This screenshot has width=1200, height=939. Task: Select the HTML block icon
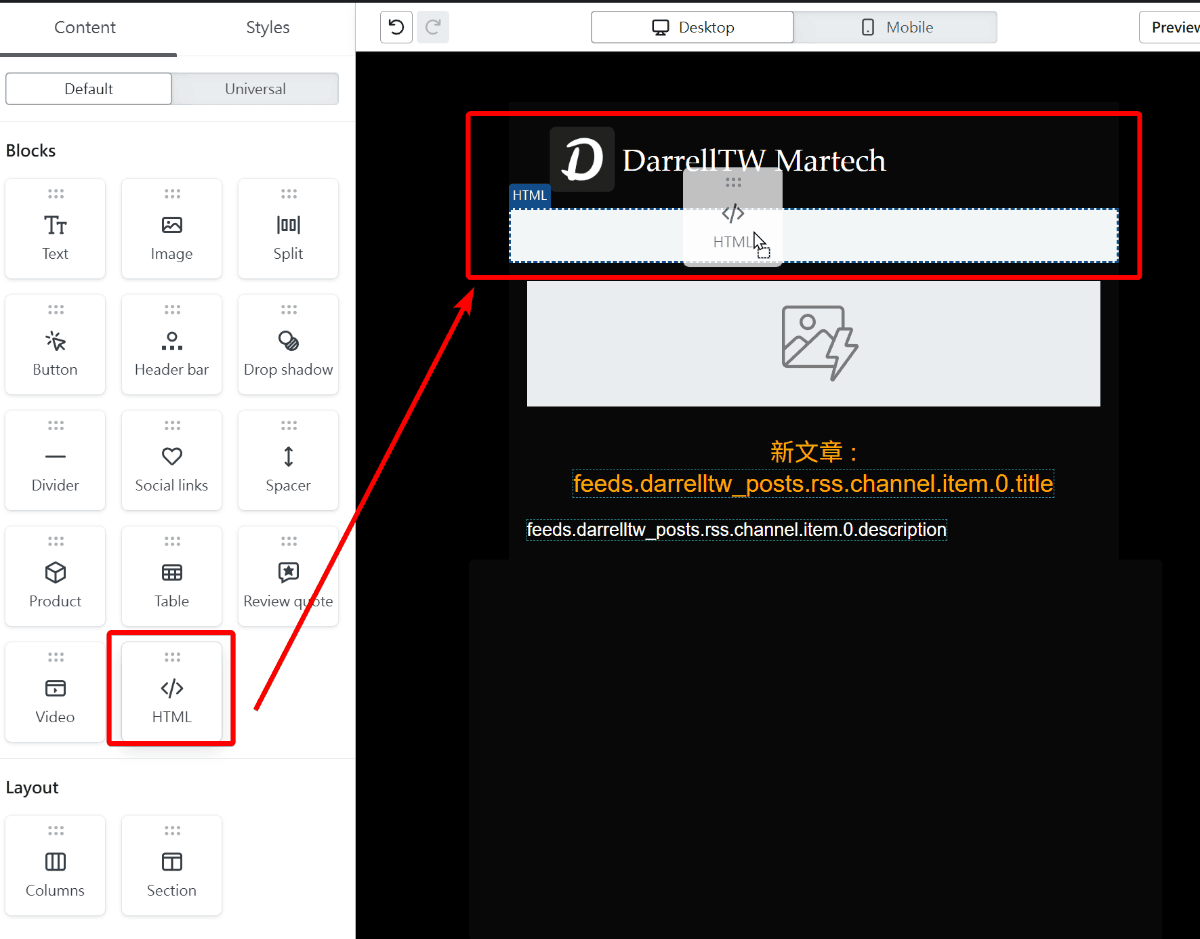(x=171, y=689)
